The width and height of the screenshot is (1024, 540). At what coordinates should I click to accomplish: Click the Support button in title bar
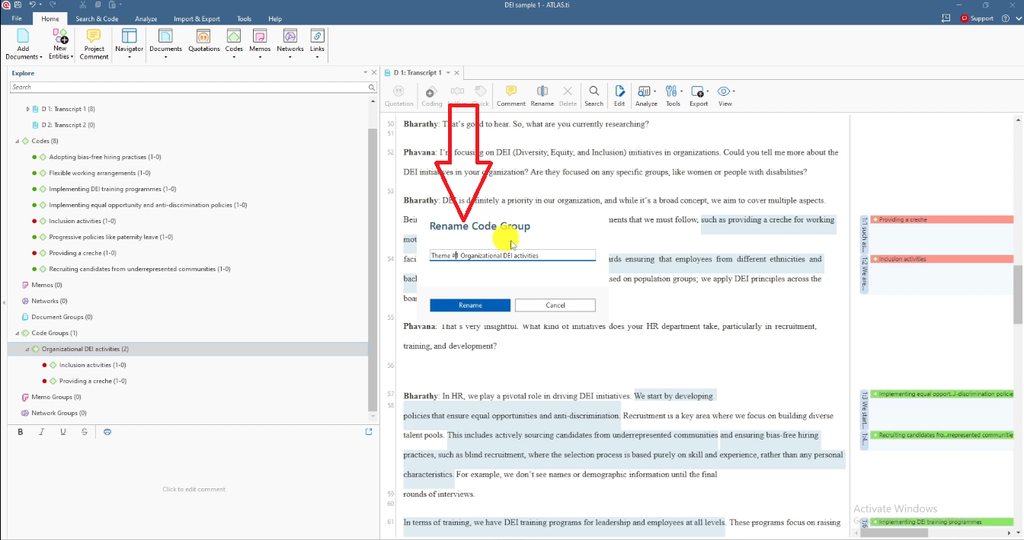pos(977,18)
